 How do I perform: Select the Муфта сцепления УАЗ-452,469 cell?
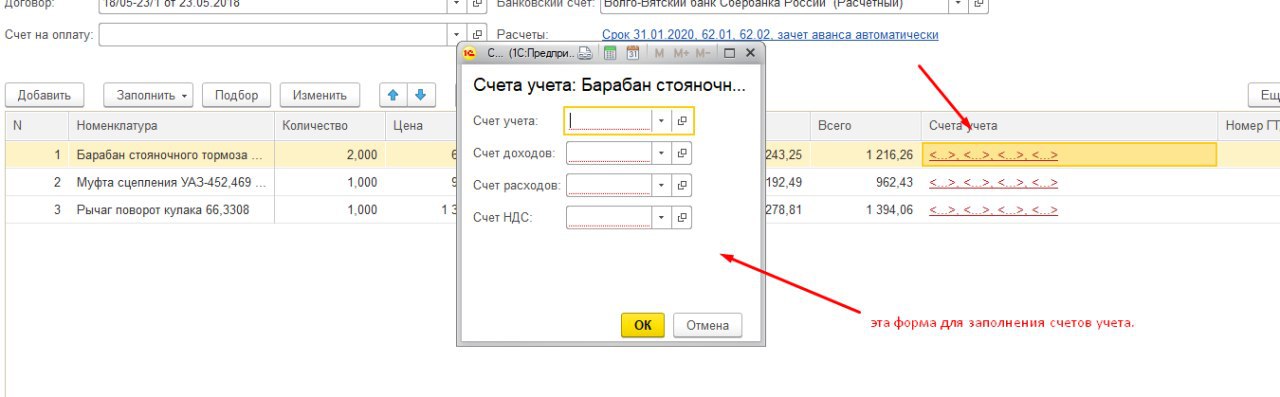(x=171, y=182)
